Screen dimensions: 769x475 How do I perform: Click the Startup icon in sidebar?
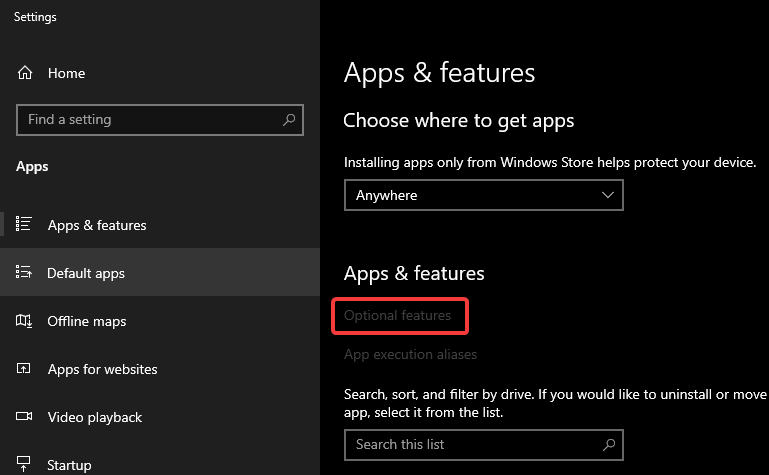click(26, 465)
